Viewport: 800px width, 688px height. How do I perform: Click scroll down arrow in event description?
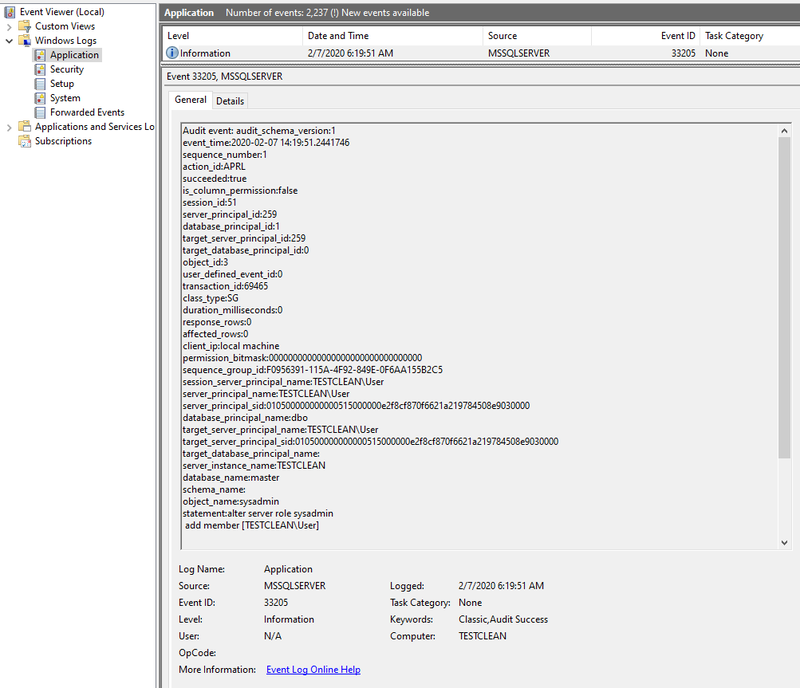784,543
